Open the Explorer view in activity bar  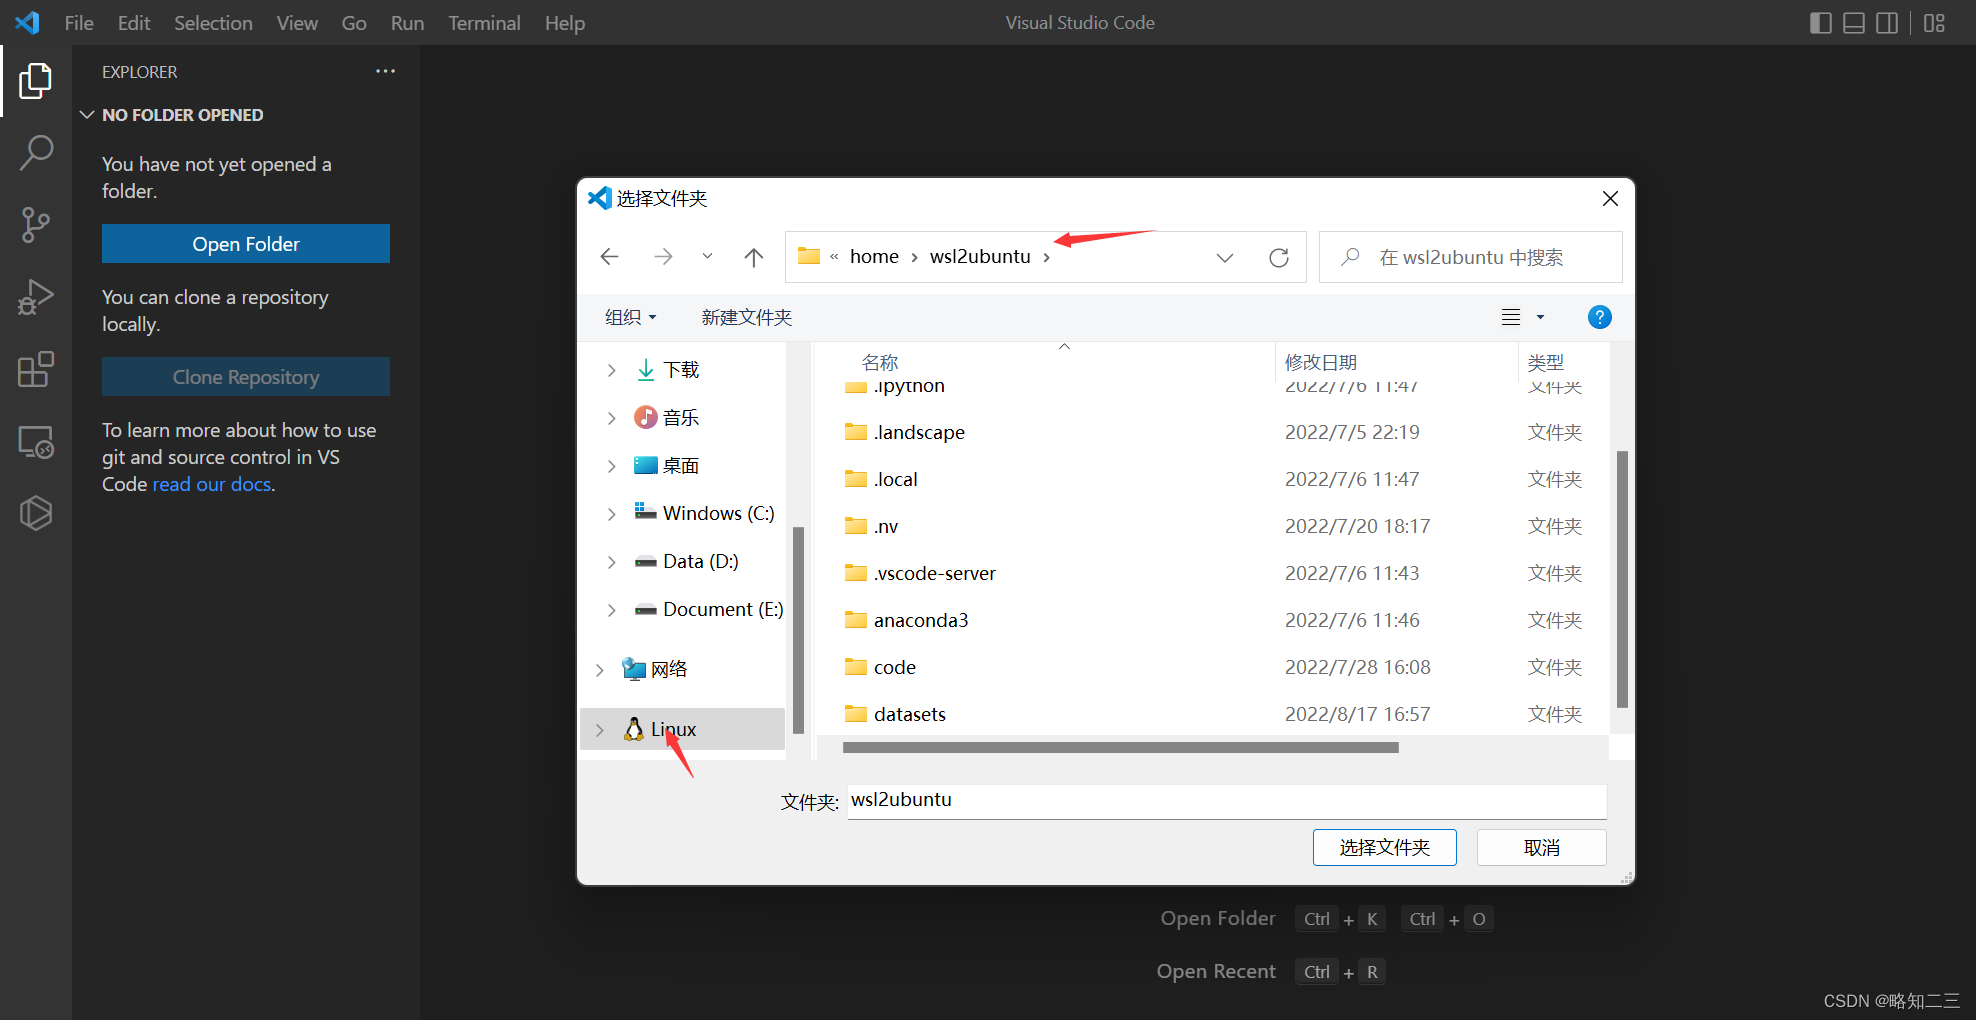(36, 81)
